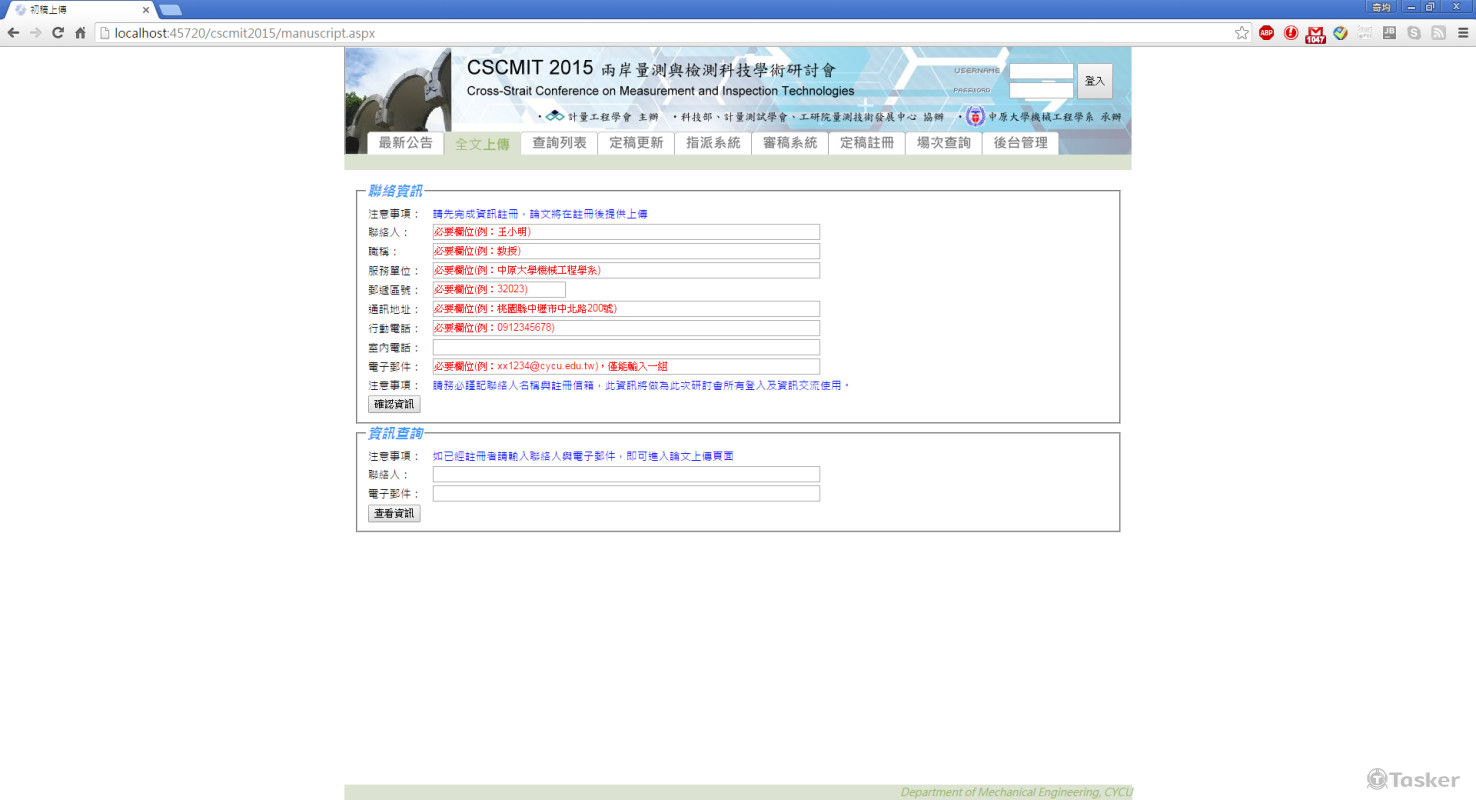1476x800 pixels.
Task: Select the 定稿註冊 menu item
Action: (x=866, y=142)
